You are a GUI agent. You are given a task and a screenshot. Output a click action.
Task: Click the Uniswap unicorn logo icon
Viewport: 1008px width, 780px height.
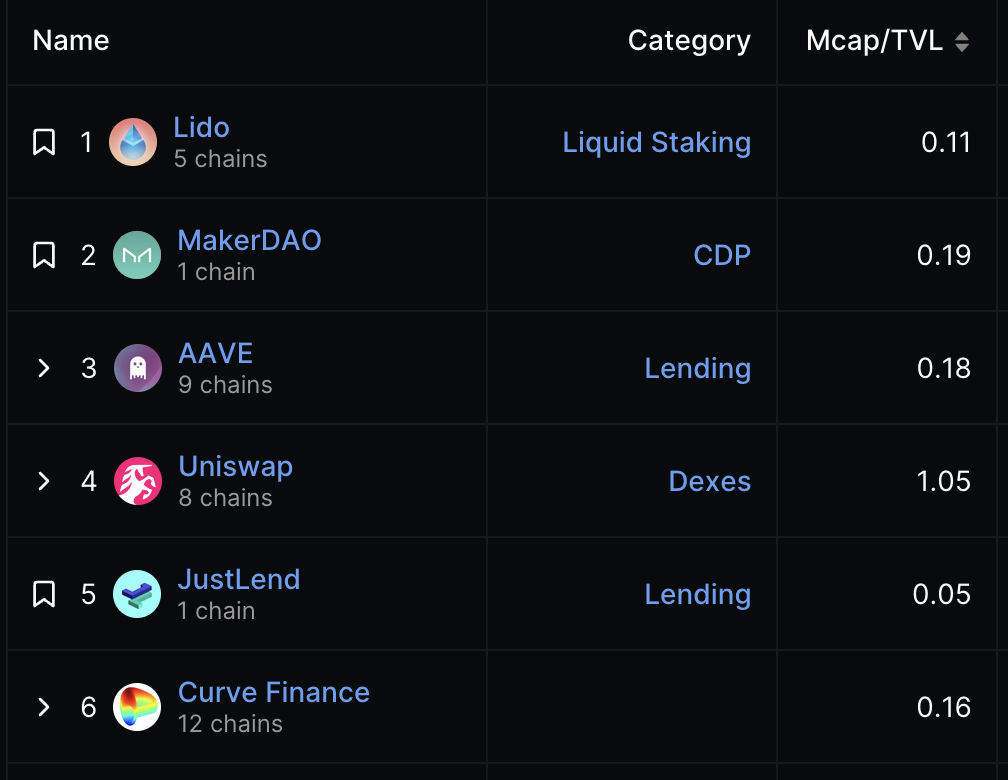(138, 481)
